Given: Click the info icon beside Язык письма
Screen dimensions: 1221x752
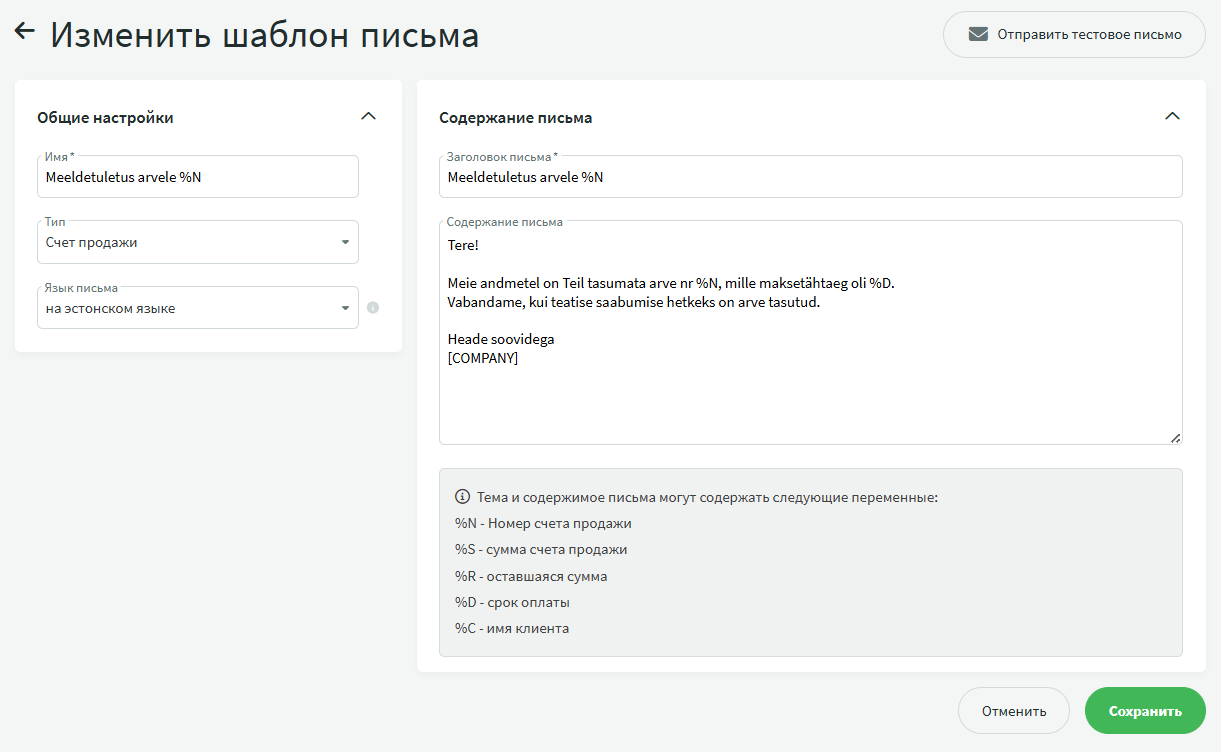Looking at the screenshot, I should 373,308.
